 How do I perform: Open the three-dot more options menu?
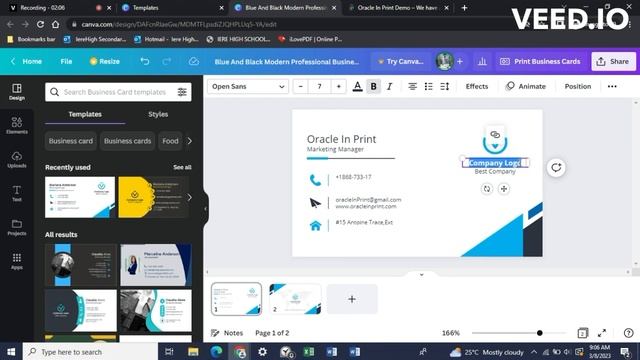612,87
